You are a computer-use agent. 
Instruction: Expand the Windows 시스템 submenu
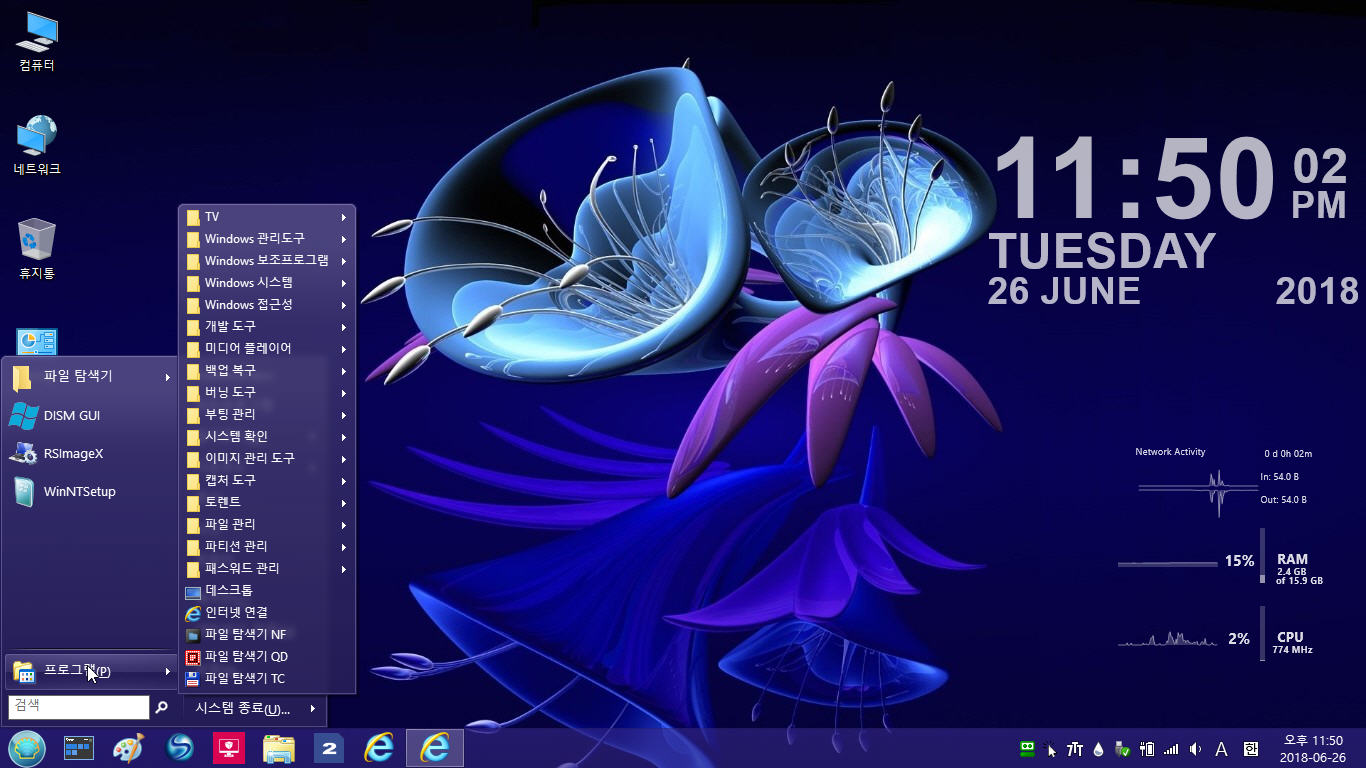(x=266, y=283)
